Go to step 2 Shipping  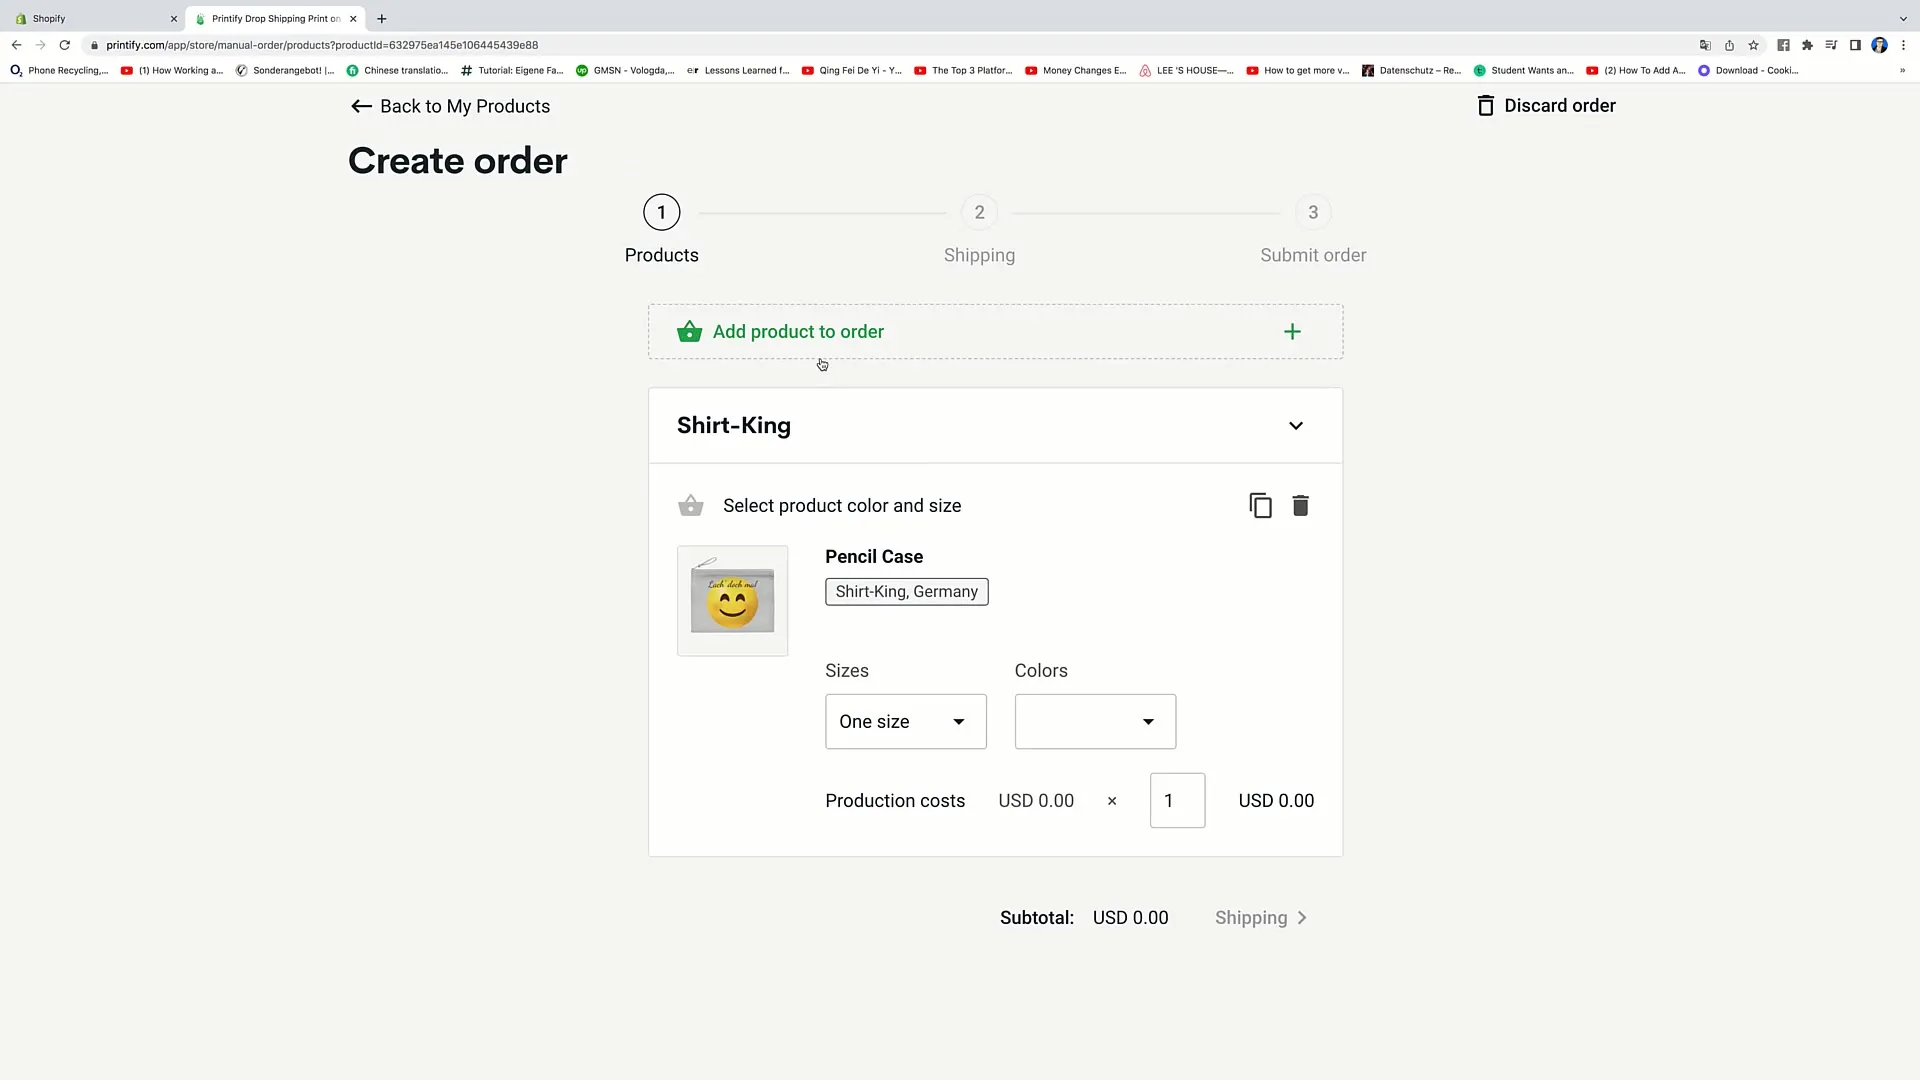[x=979, y=230]
